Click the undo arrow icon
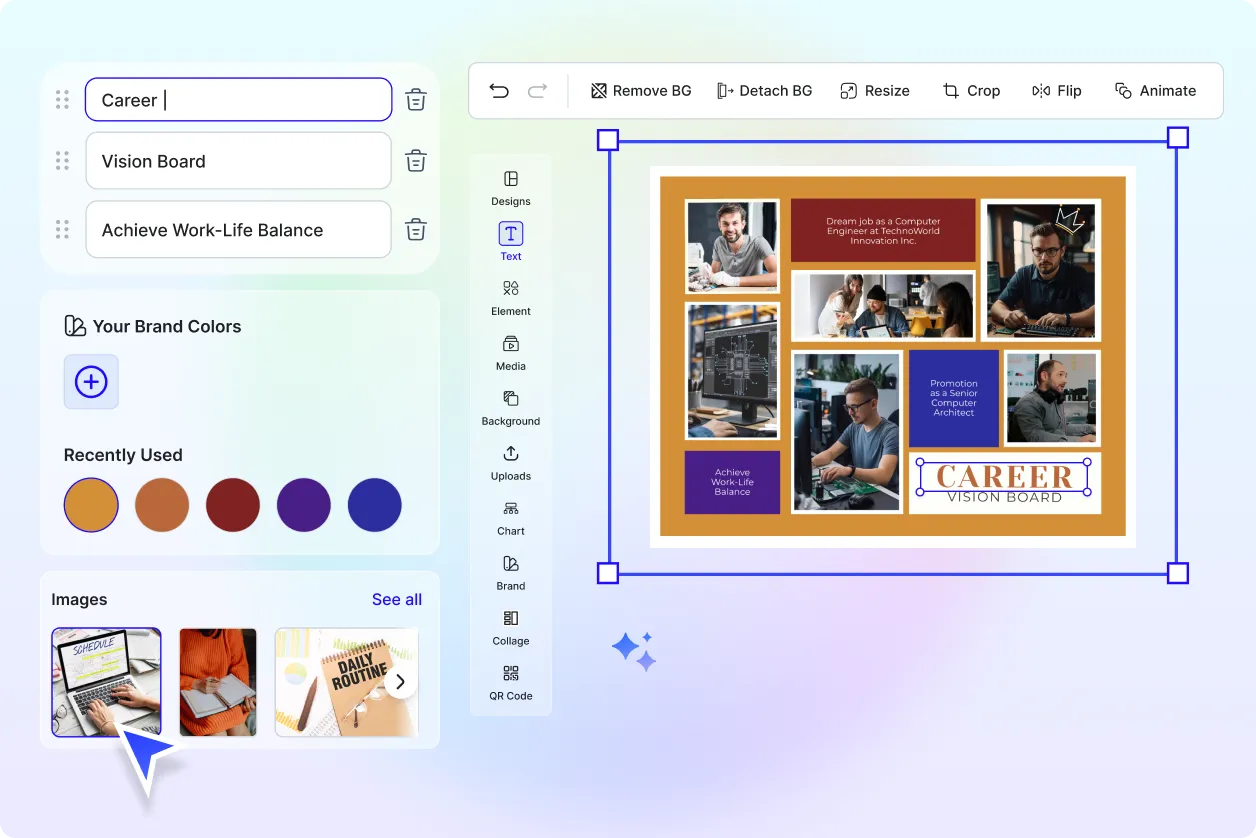This screenshot has width=1256, height=838. click(499, 91)
